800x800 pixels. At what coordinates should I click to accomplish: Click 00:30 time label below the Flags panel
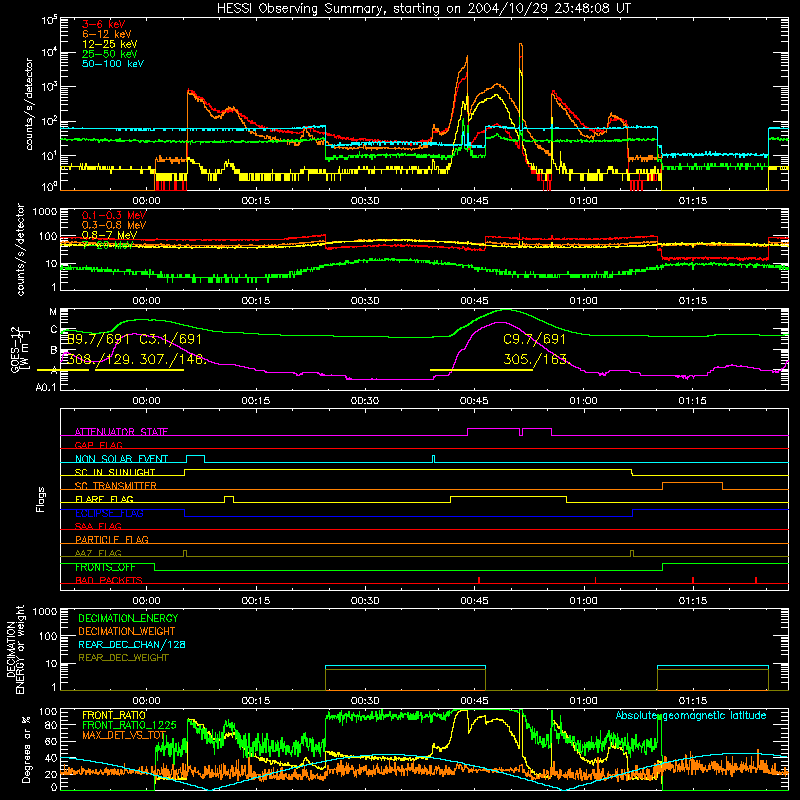[x=365, y=601]
